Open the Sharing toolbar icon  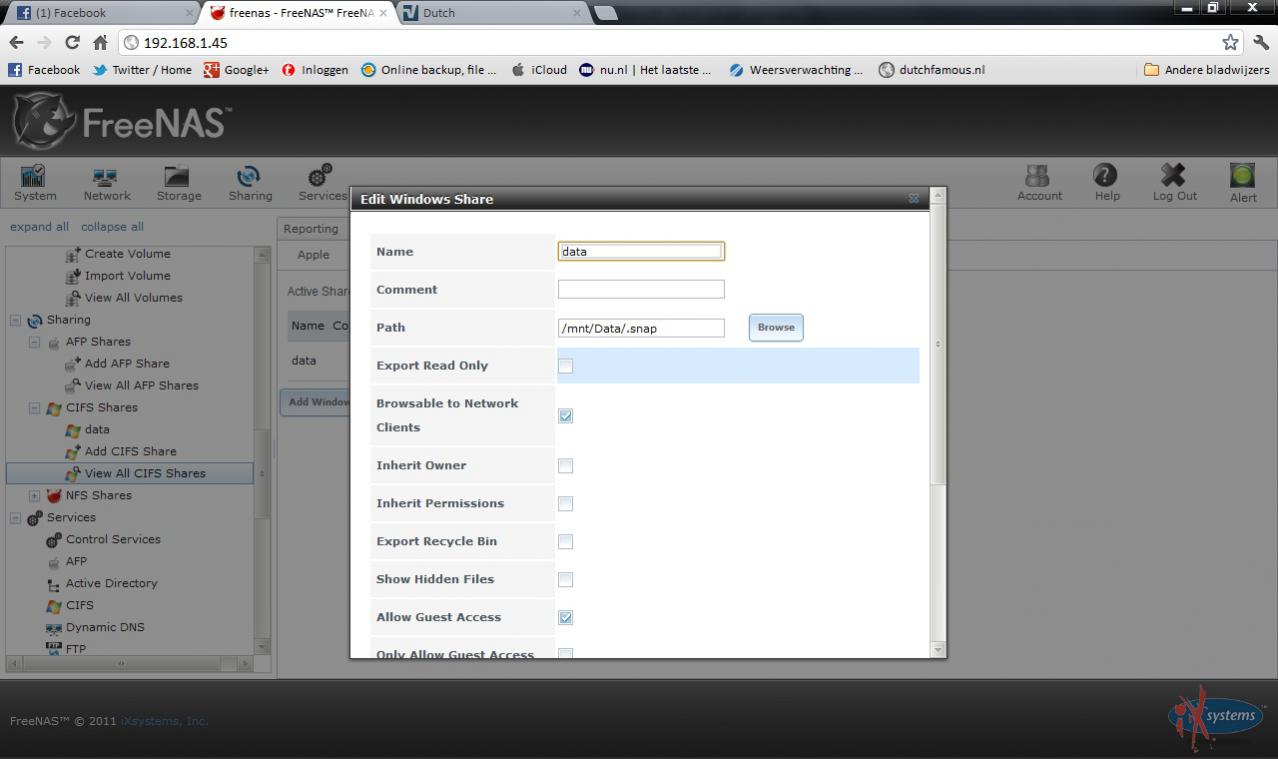(250, 183)
